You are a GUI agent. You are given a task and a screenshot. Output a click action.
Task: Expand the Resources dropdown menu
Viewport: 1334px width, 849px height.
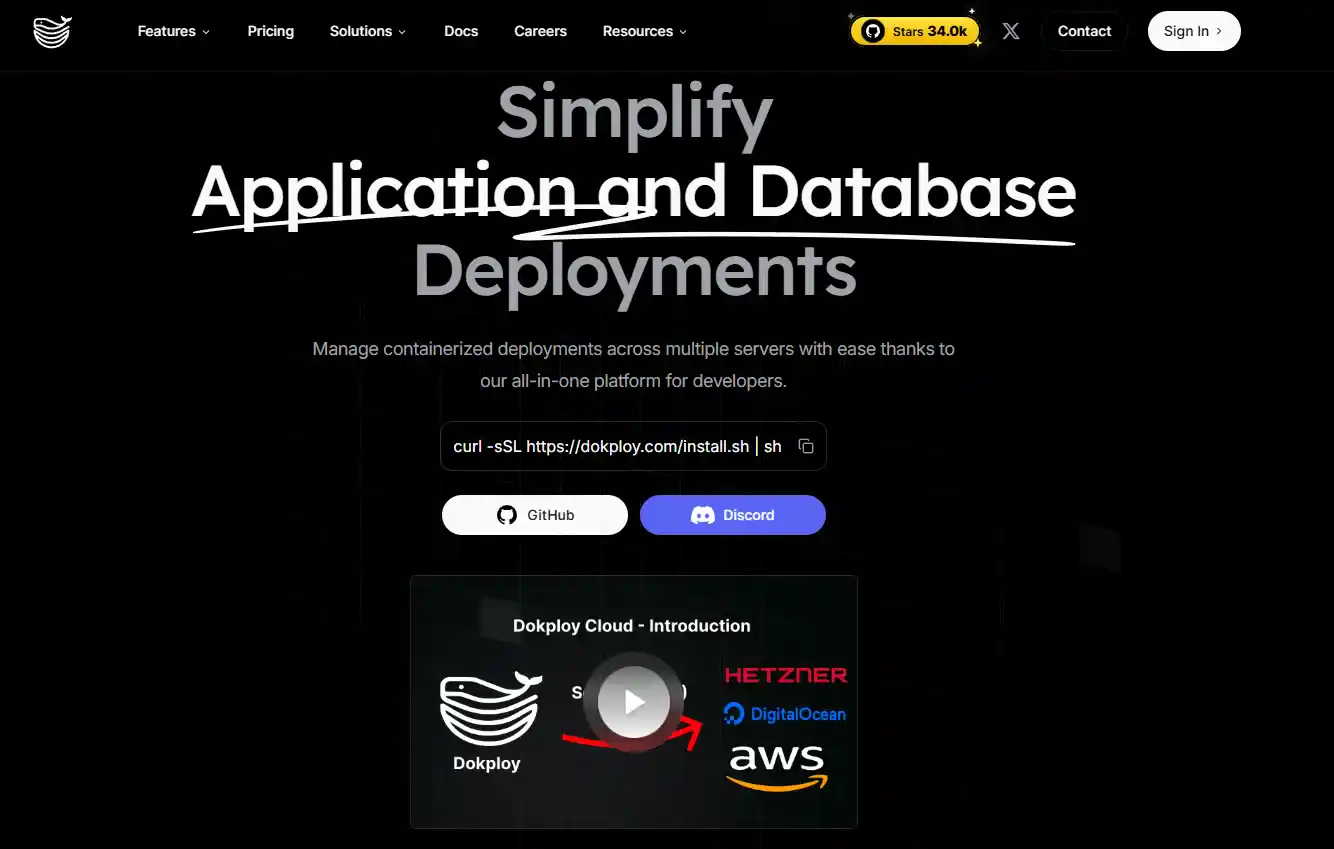[645, 31]
